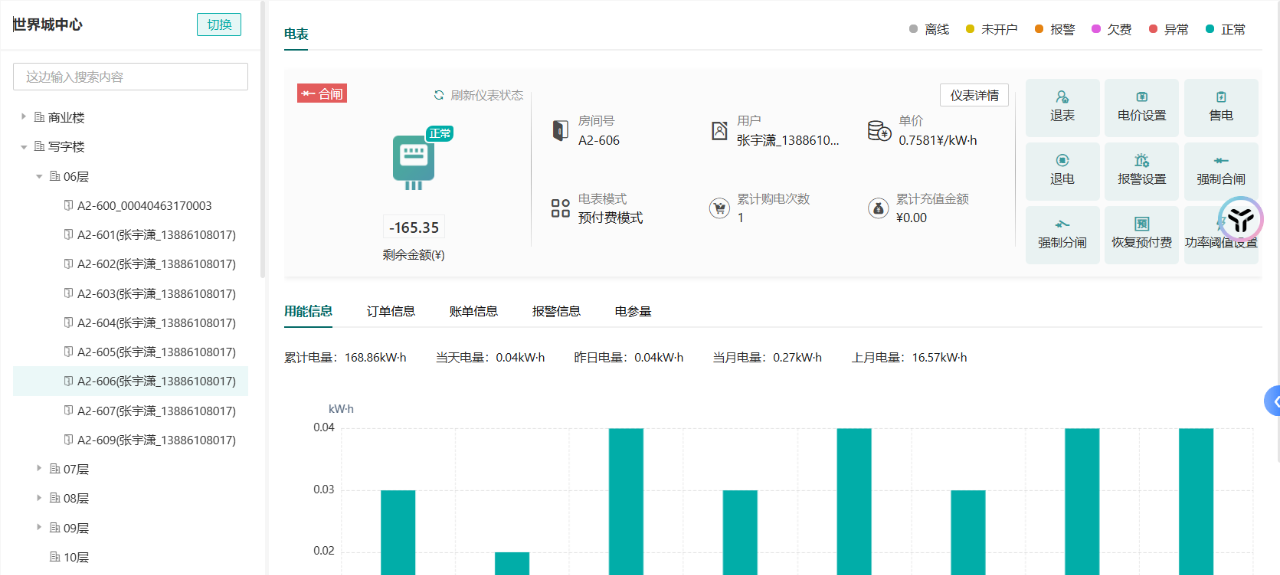Click the 退表 icon button

click(x=1062, y=99)
